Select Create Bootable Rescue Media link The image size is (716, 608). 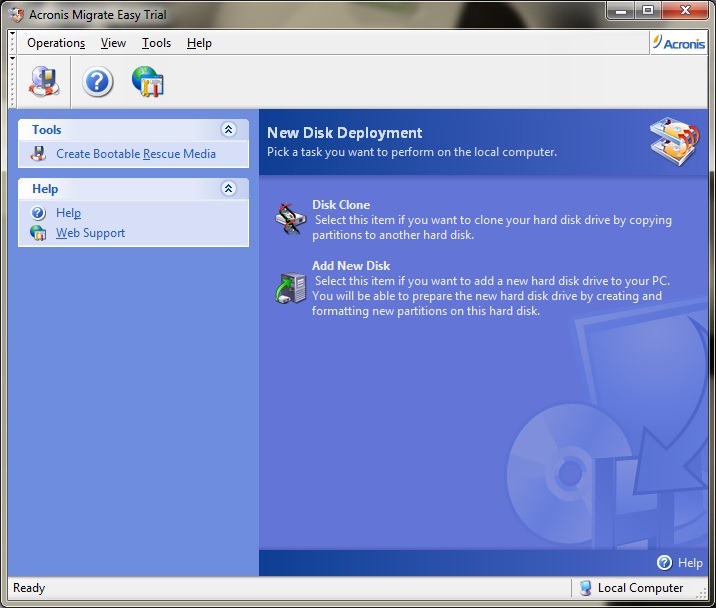tap(136, 154)
